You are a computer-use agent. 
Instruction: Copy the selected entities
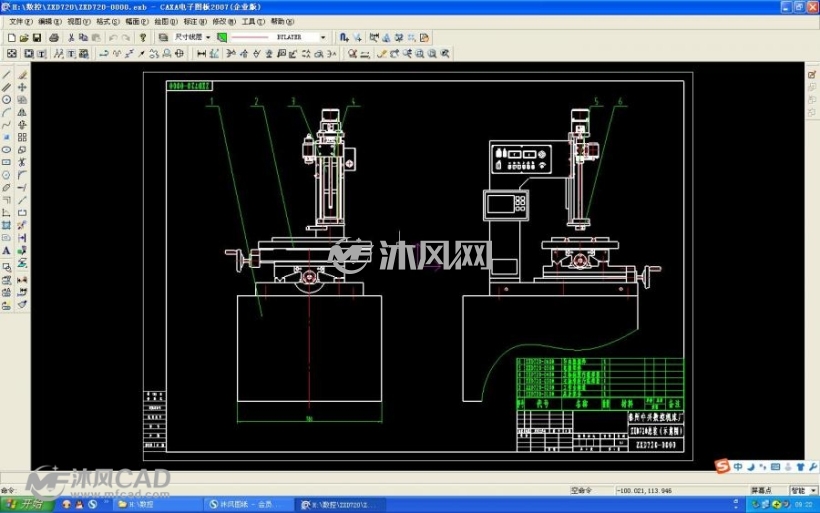pos(83,38)
